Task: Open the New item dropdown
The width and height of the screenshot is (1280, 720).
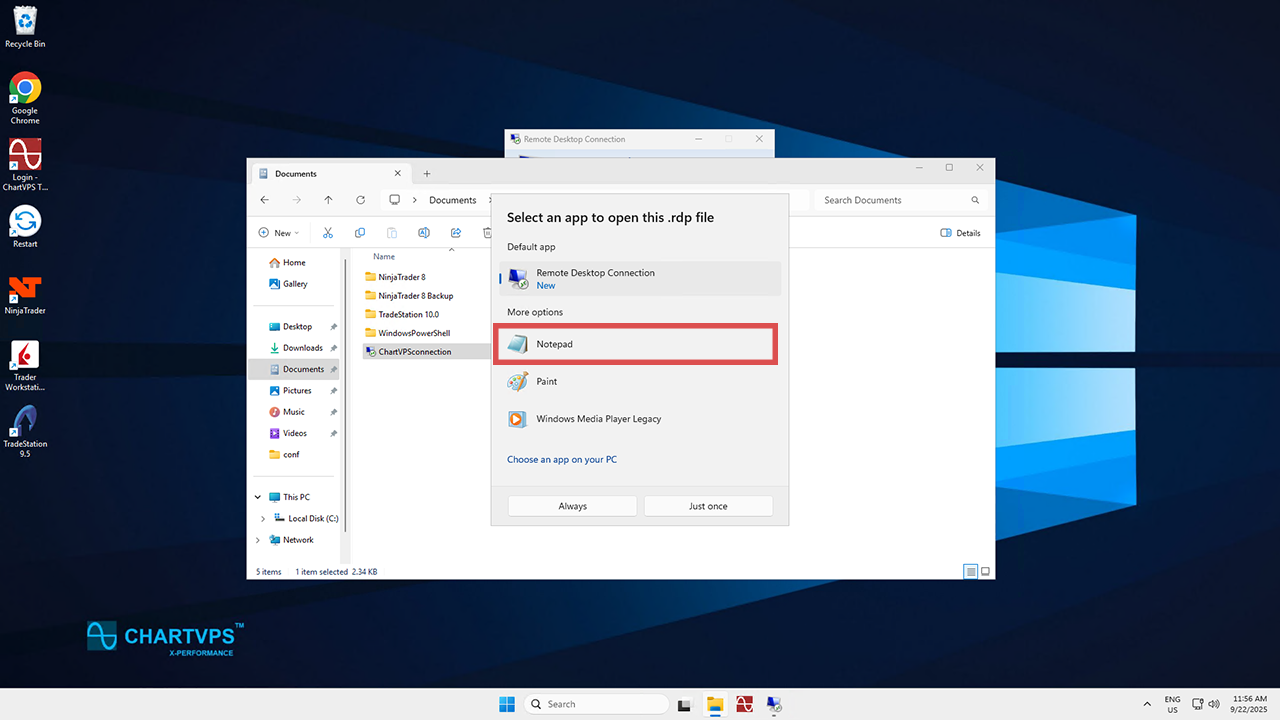Action: tap(279, 233)
